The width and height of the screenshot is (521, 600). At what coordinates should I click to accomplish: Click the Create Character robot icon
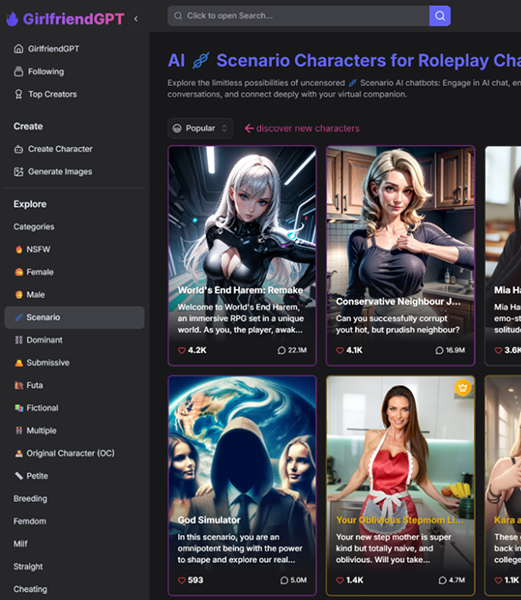(x=18, y=149)
